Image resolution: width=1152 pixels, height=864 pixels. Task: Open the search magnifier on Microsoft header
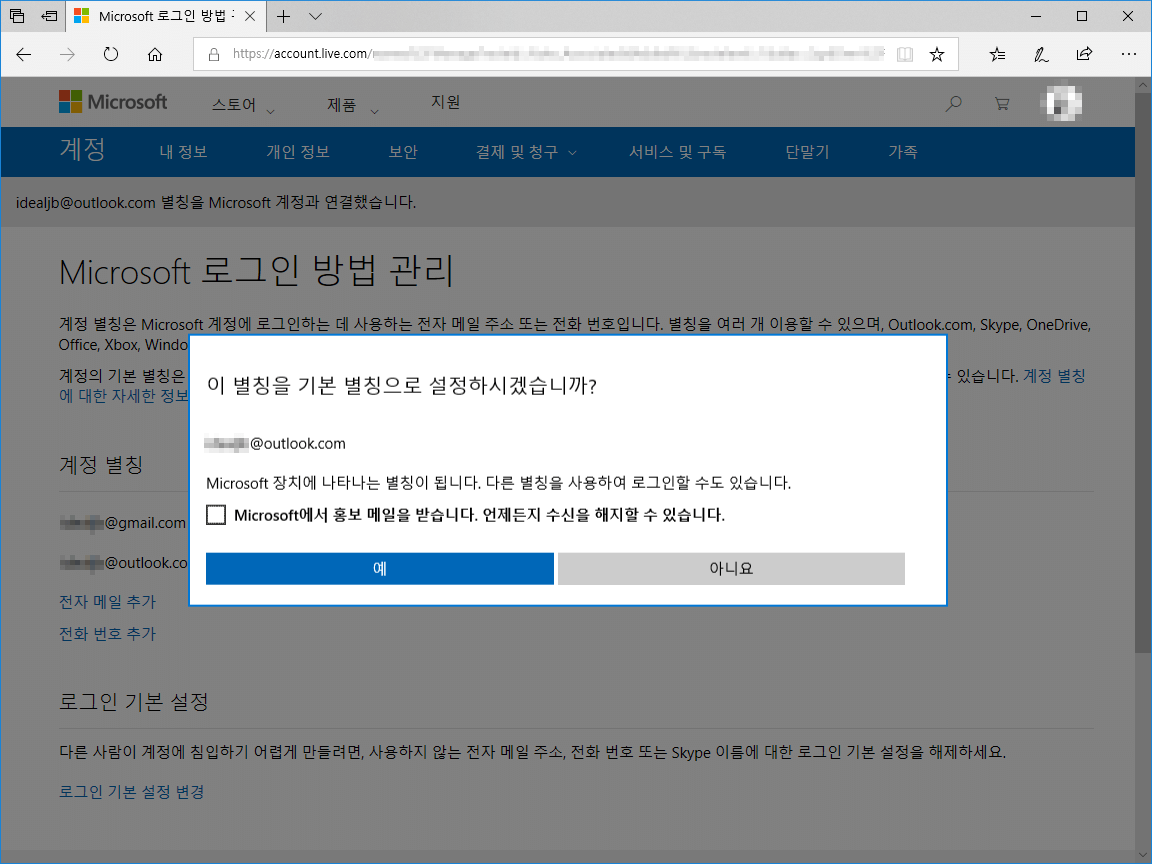(953, 104)
